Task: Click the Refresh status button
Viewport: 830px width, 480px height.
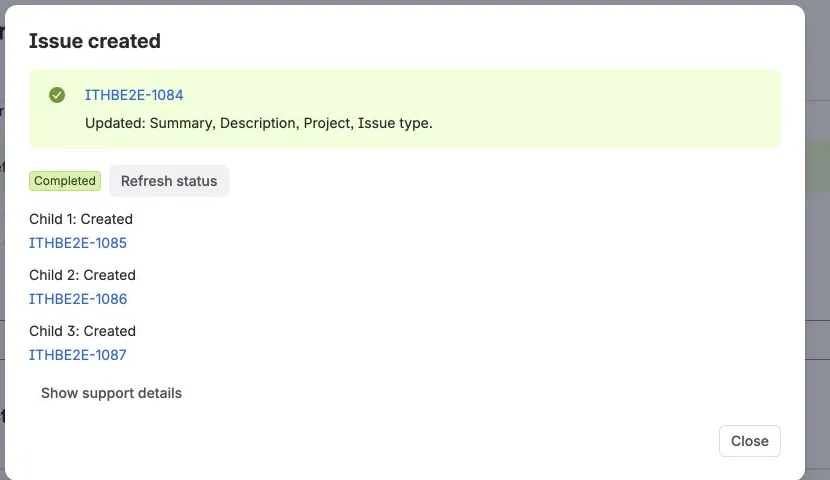Action: tap(169, 181)
